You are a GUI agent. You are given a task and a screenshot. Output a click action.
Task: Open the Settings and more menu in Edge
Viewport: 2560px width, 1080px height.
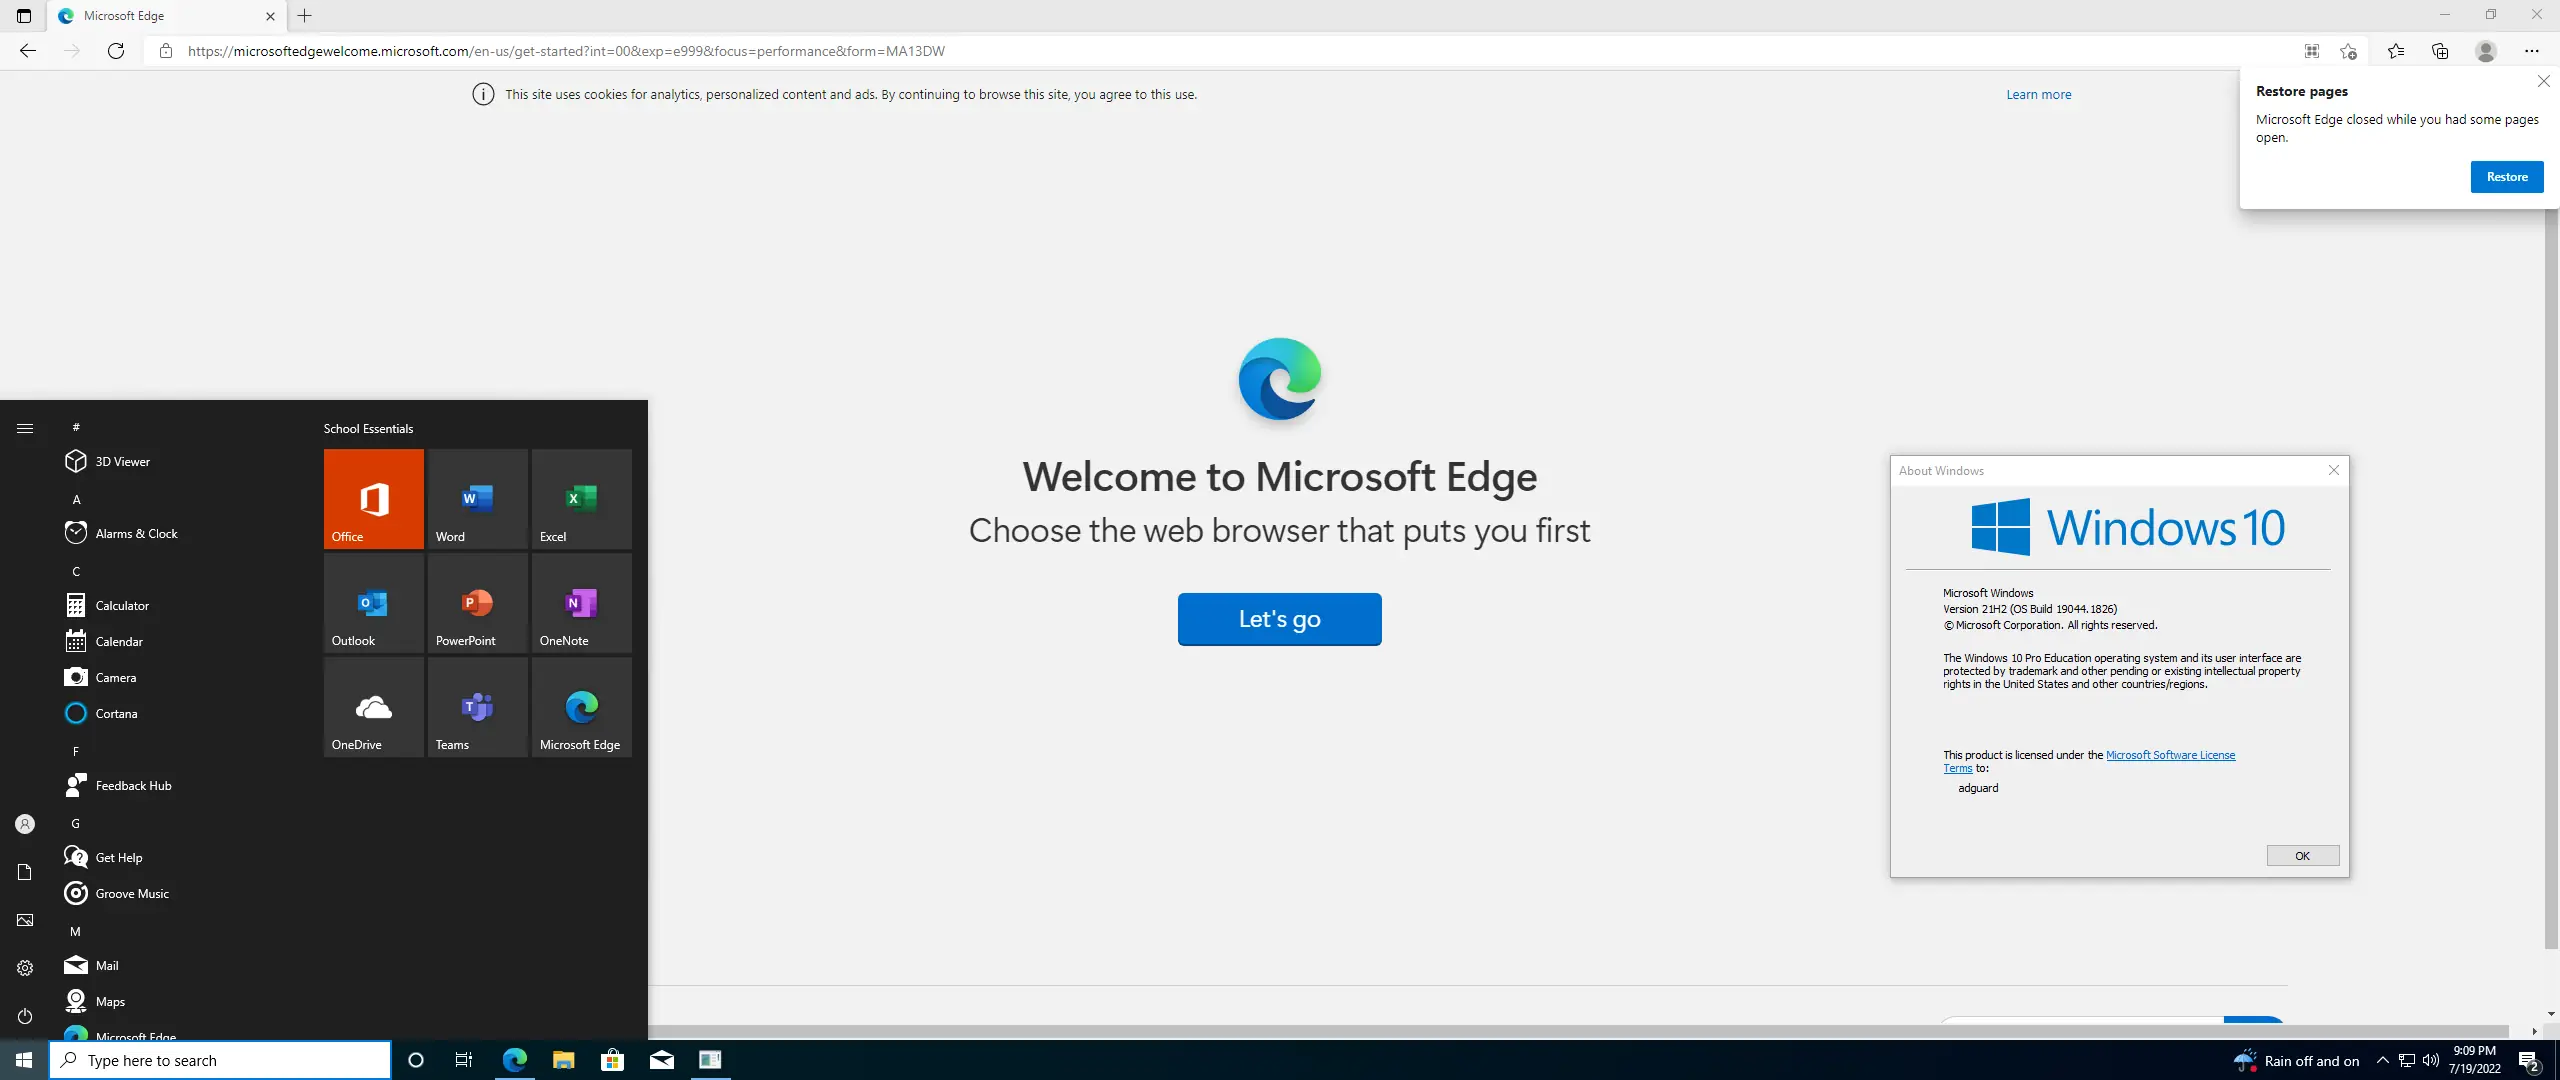(x=2532, y=51)
